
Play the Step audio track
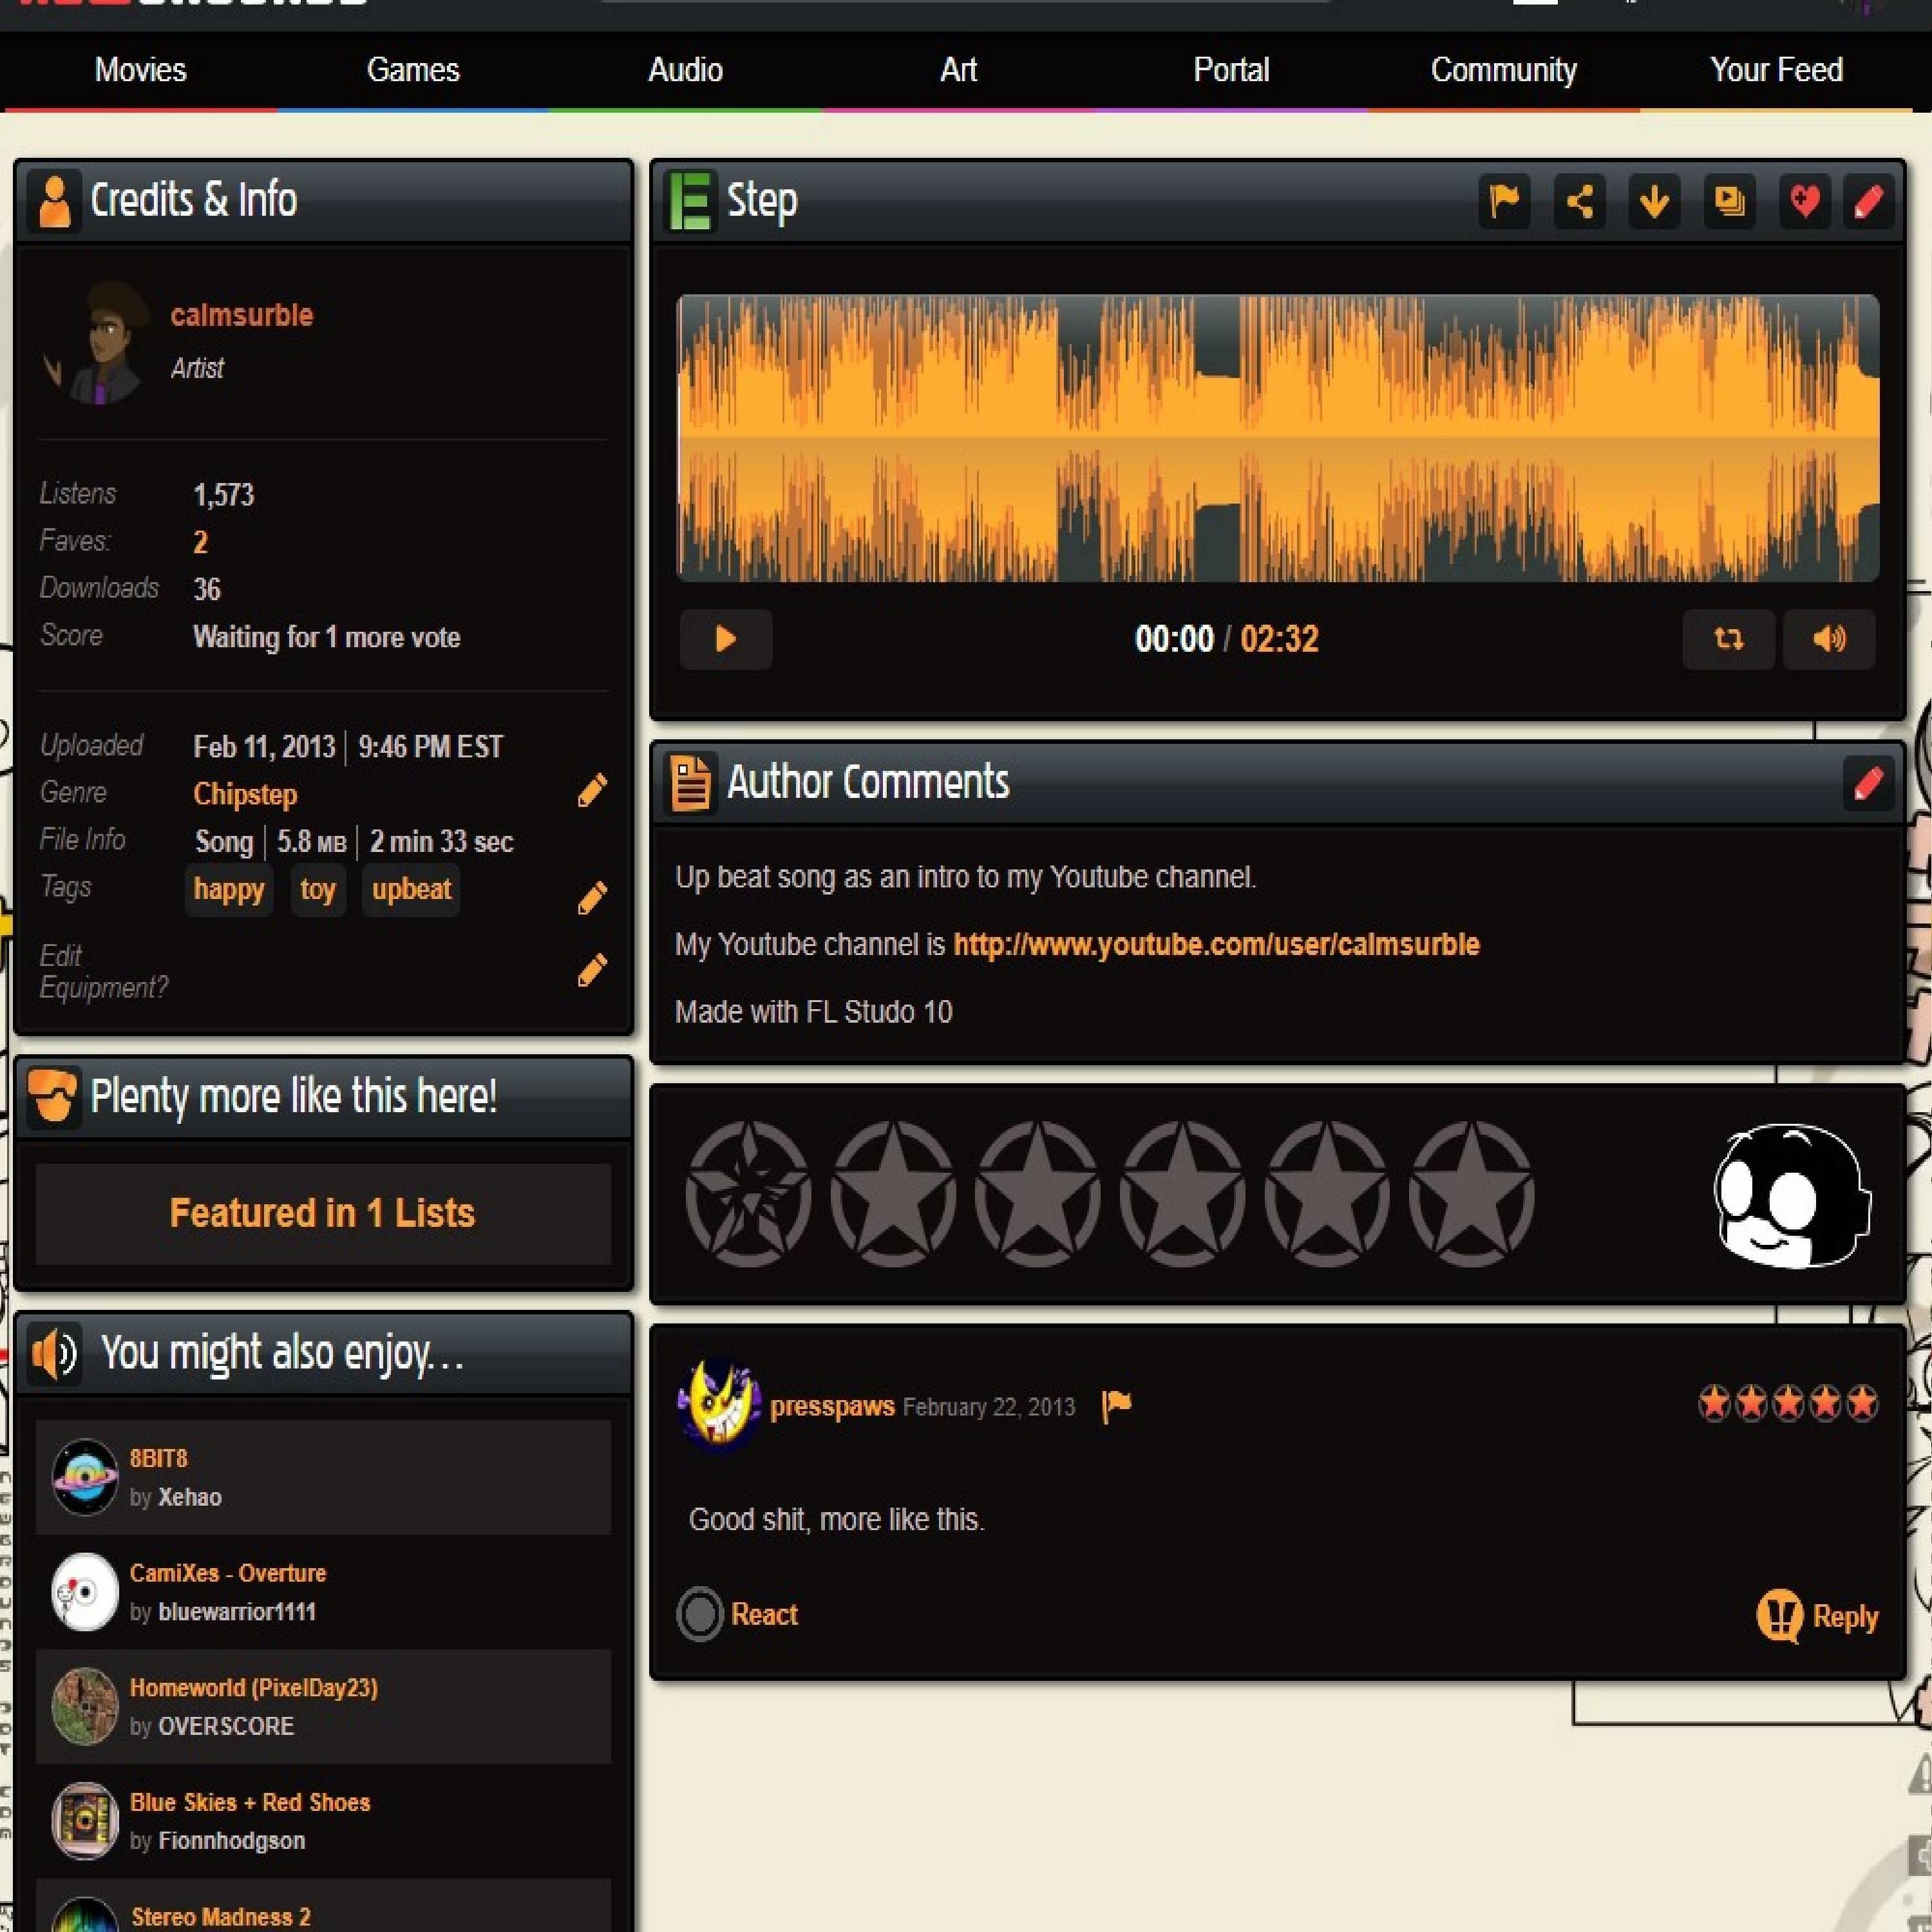726,639
